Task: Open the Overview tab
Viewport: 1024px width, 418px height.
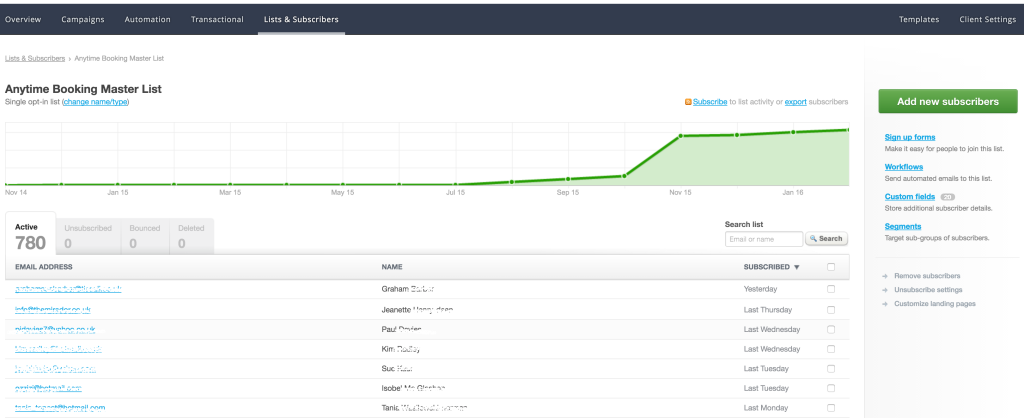Action: [x=23, y=20]
